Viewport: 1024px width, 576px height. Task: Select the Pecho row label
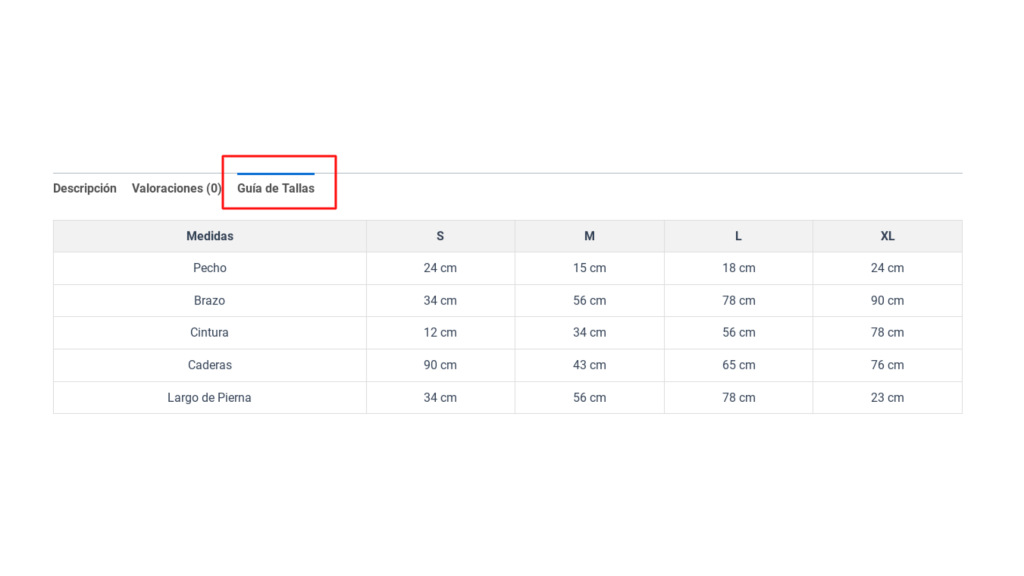pos(210,268)
